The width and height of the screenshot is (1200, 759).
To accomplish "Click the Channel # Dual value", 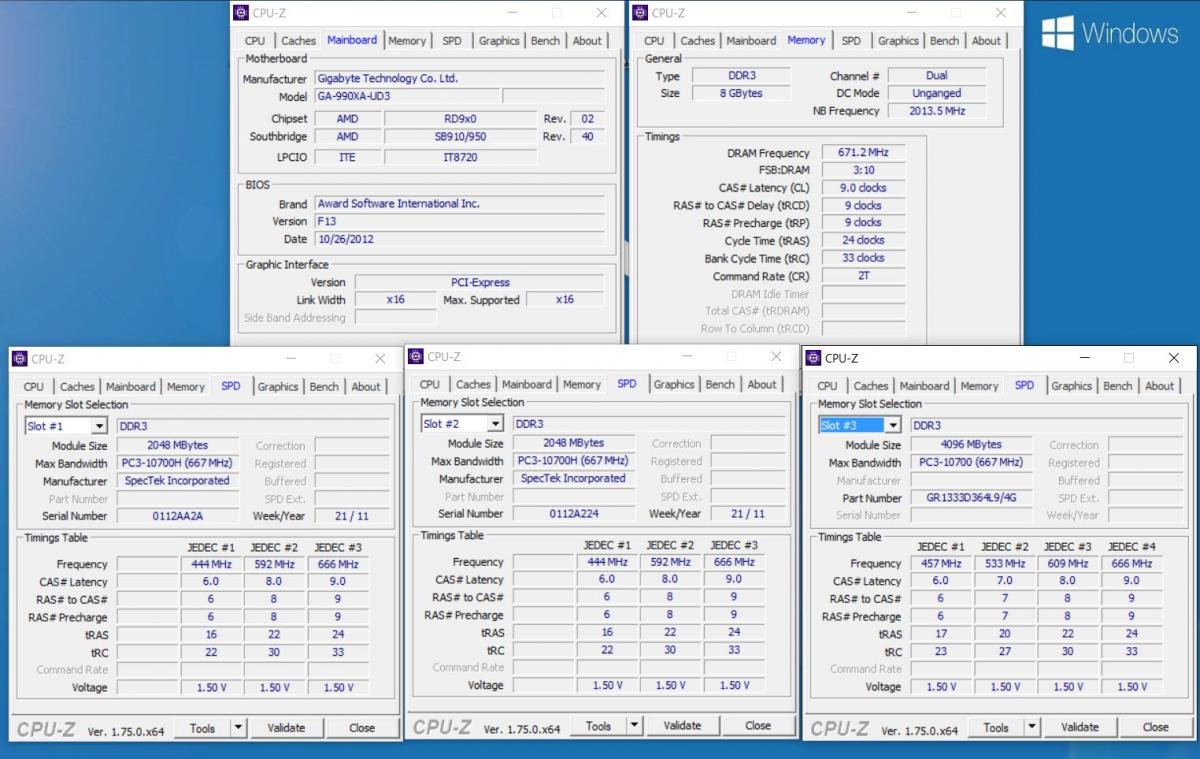I will tap(937, 75).
